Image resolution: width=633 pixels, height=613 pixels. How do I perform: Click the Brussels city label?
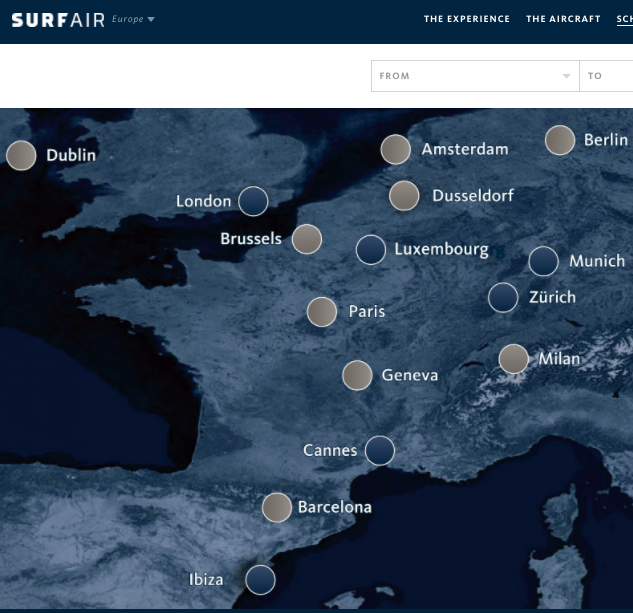coord(251,239)
